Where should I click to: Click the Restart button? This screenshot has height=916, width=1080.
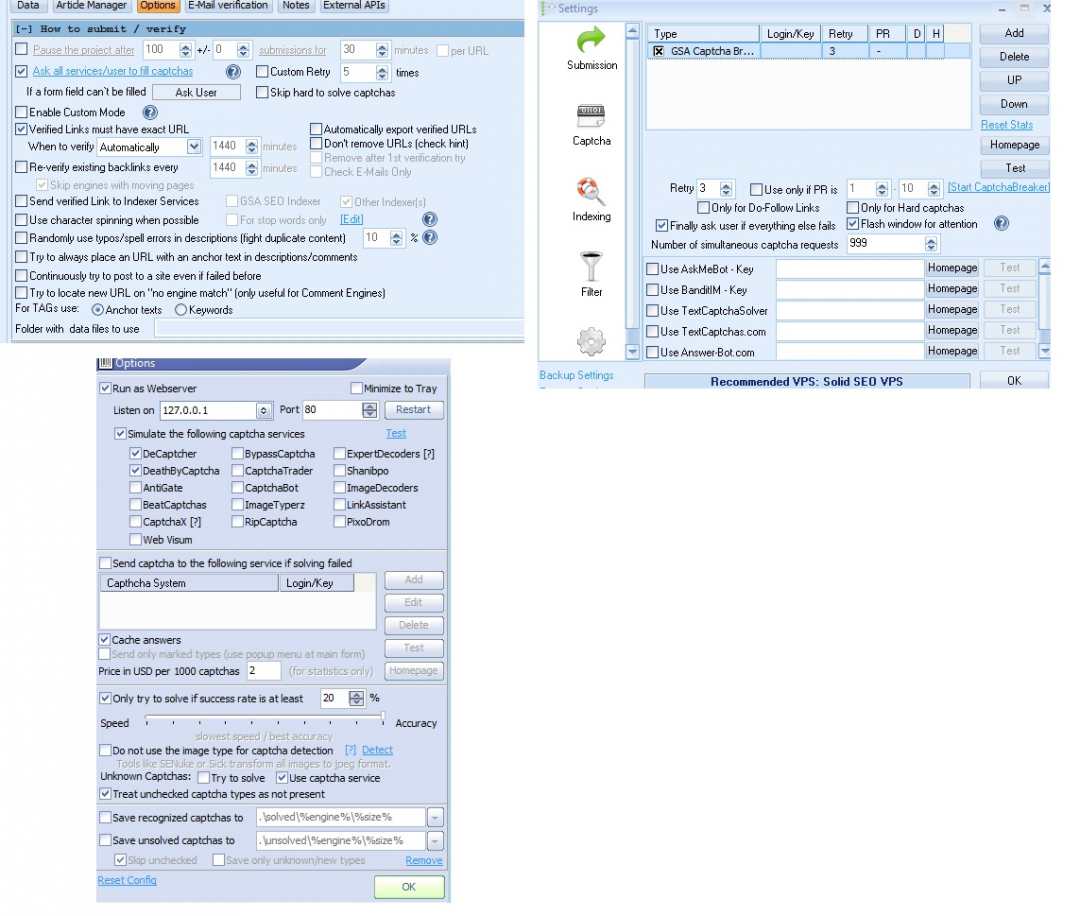pos(413,410)
